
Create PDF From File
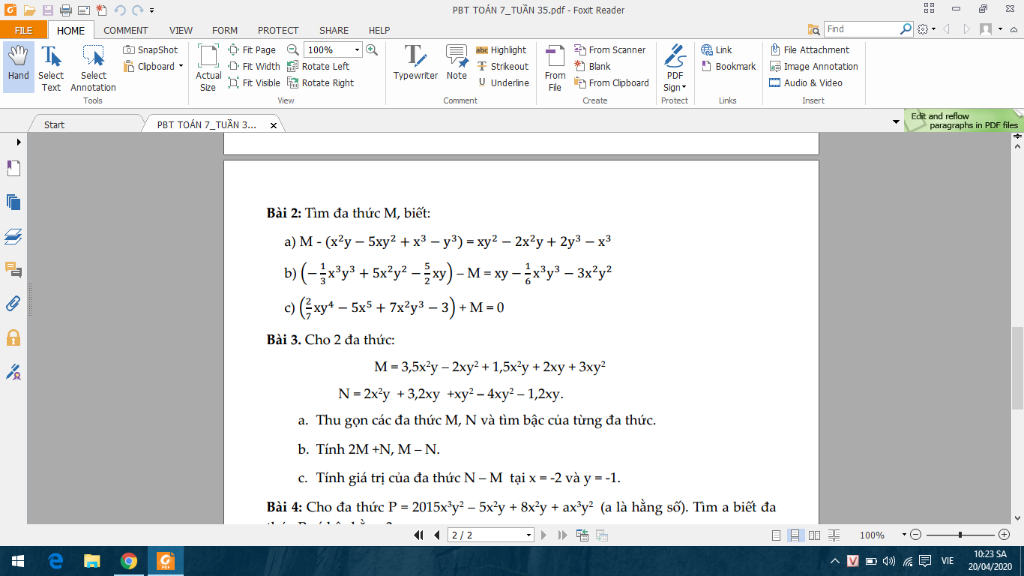coord(554,68)
